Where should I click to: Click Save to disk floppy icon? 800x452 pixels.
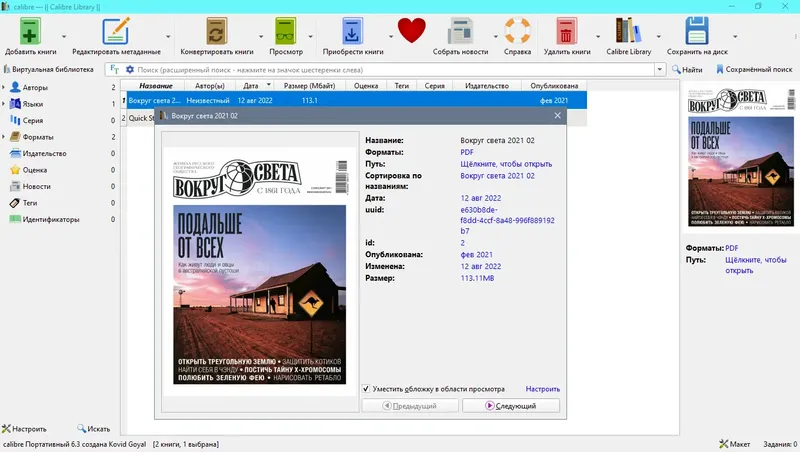(x=697, y=31)
